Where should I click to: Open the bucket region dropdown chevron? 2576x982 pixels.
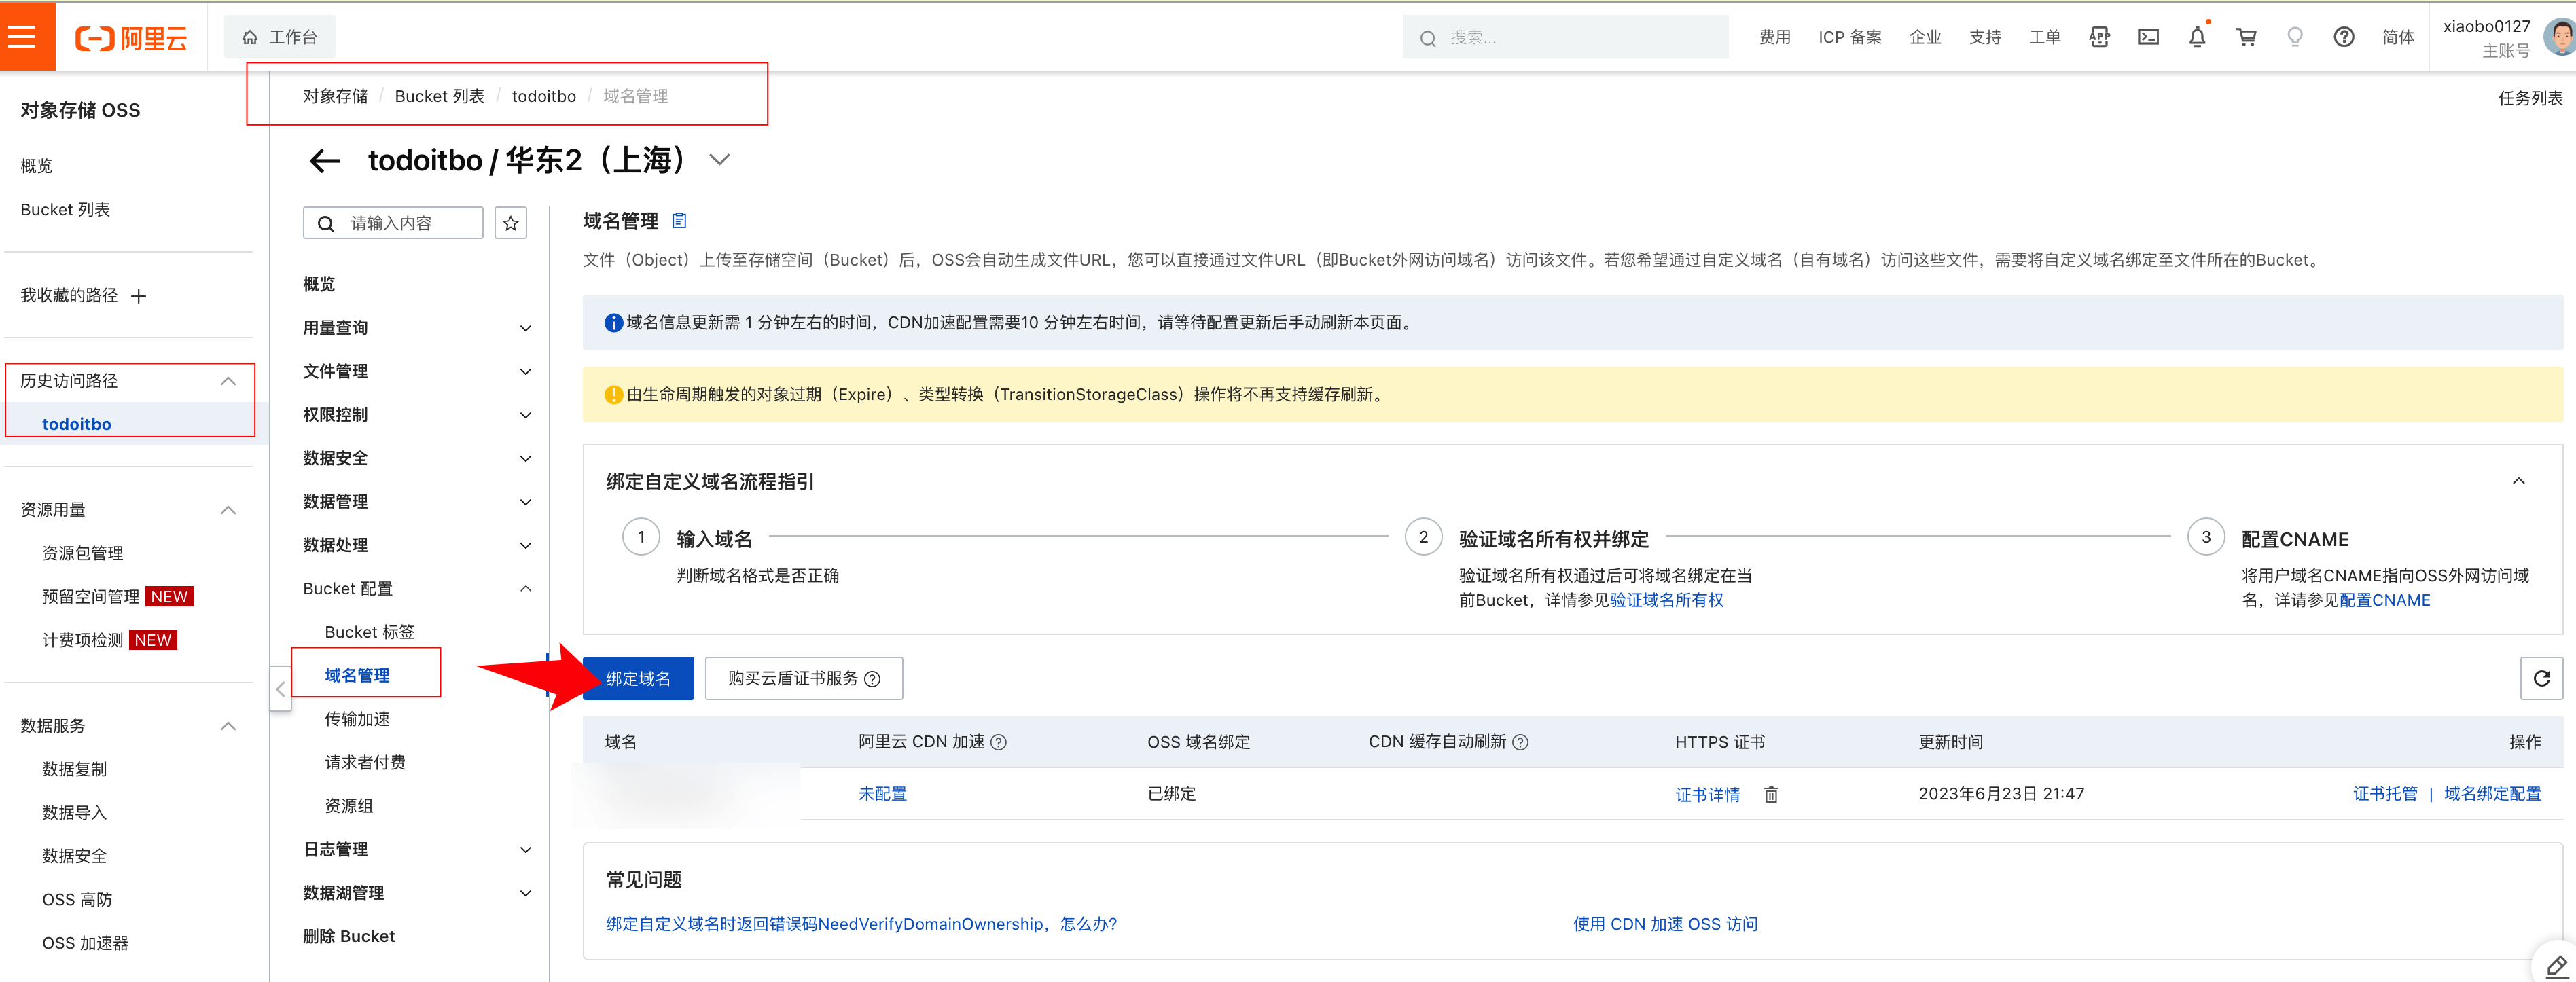tap(719, 160)
